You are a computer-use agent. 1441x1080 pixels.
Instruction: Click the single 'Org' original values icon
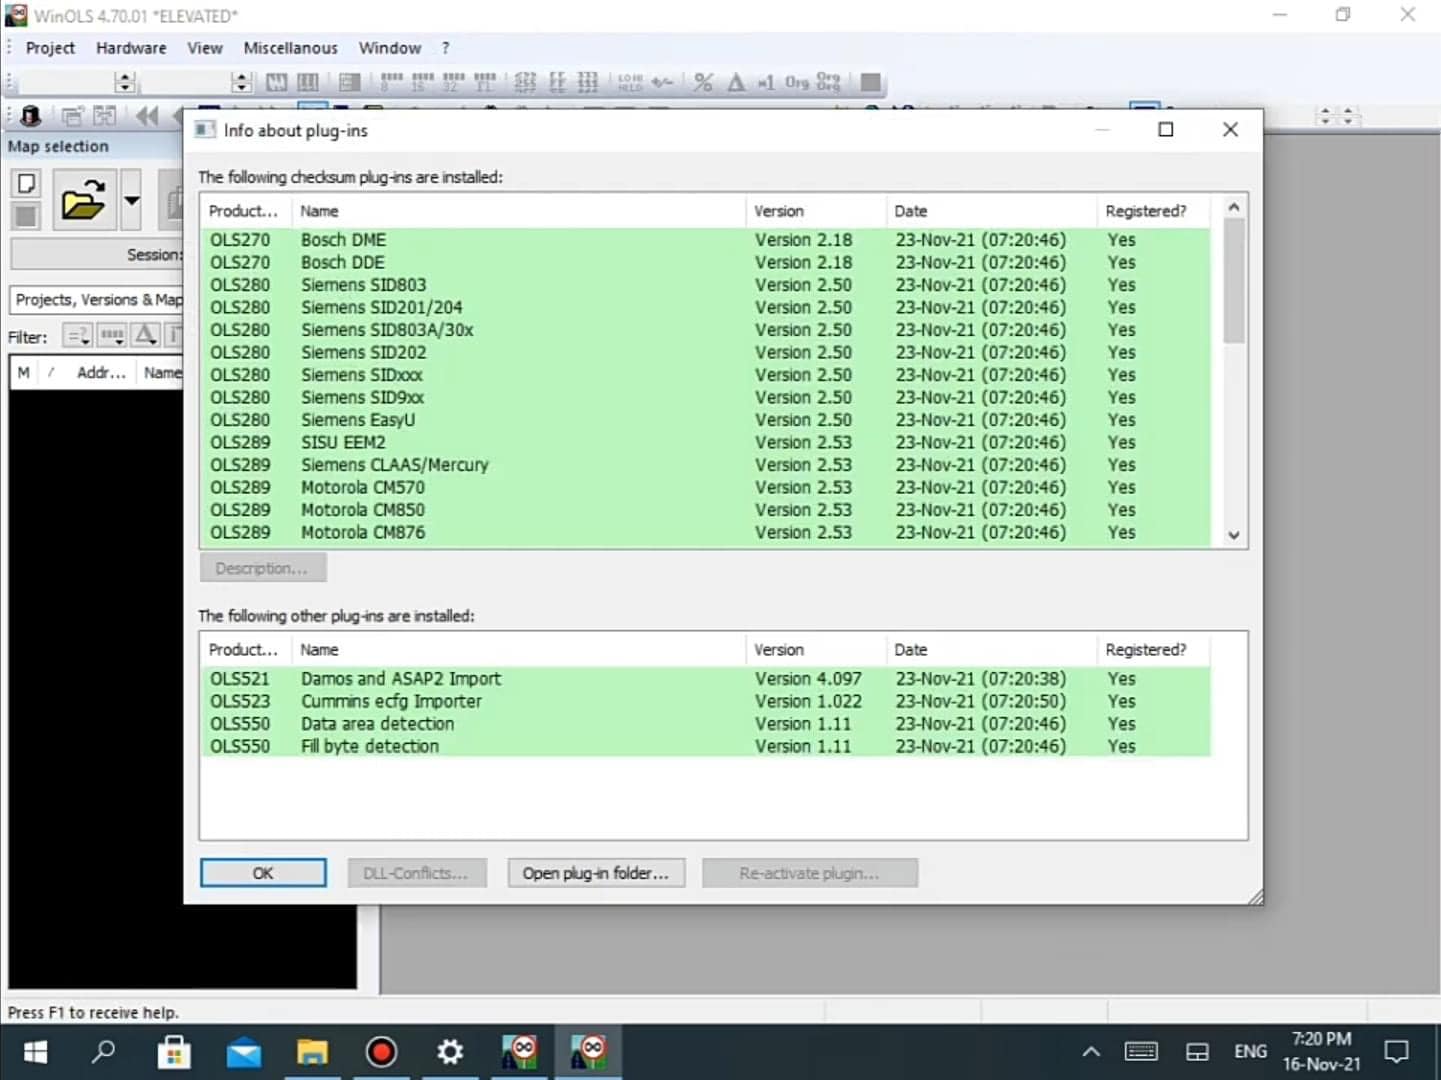(797, 83)
